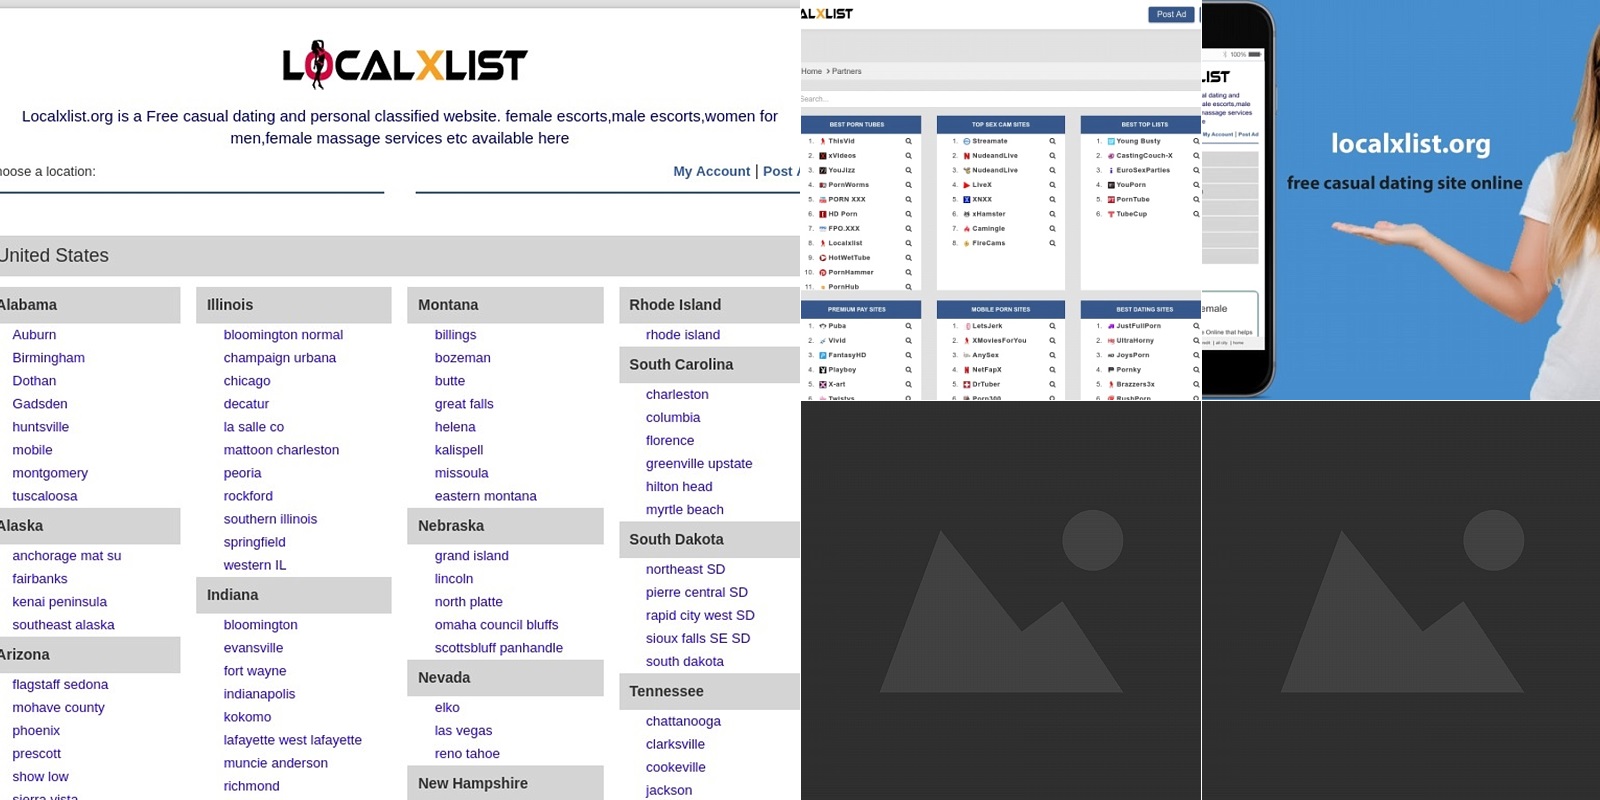
Task: Go to Home in the Partners breadcrumb
Action: pos(811,71)
